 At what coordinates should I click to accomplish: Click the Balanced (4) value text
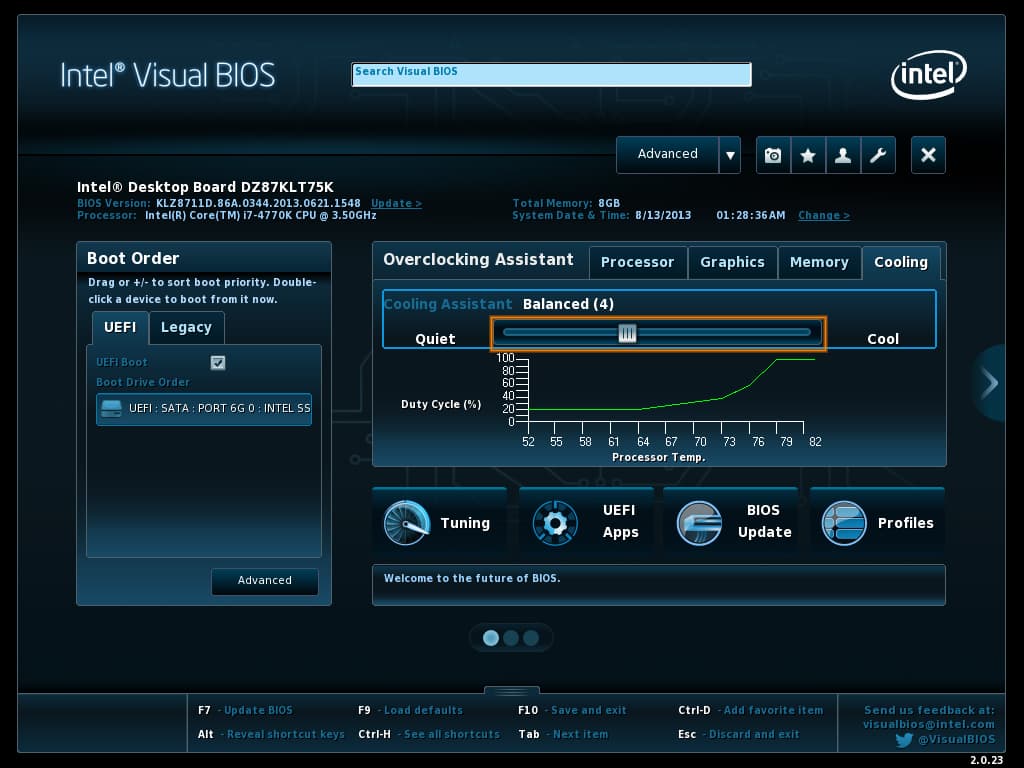click(568, 304)
